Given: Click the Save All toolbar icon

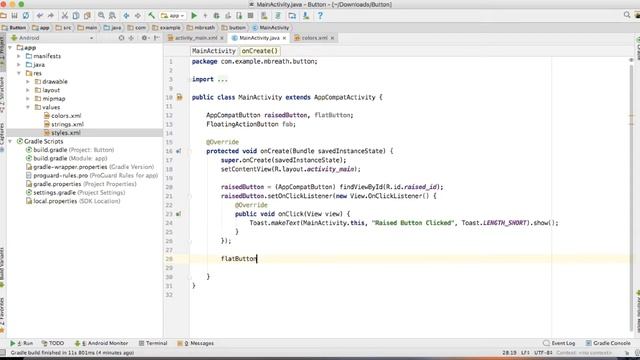Looking at the screenshot, I should (x=14, y=16).
